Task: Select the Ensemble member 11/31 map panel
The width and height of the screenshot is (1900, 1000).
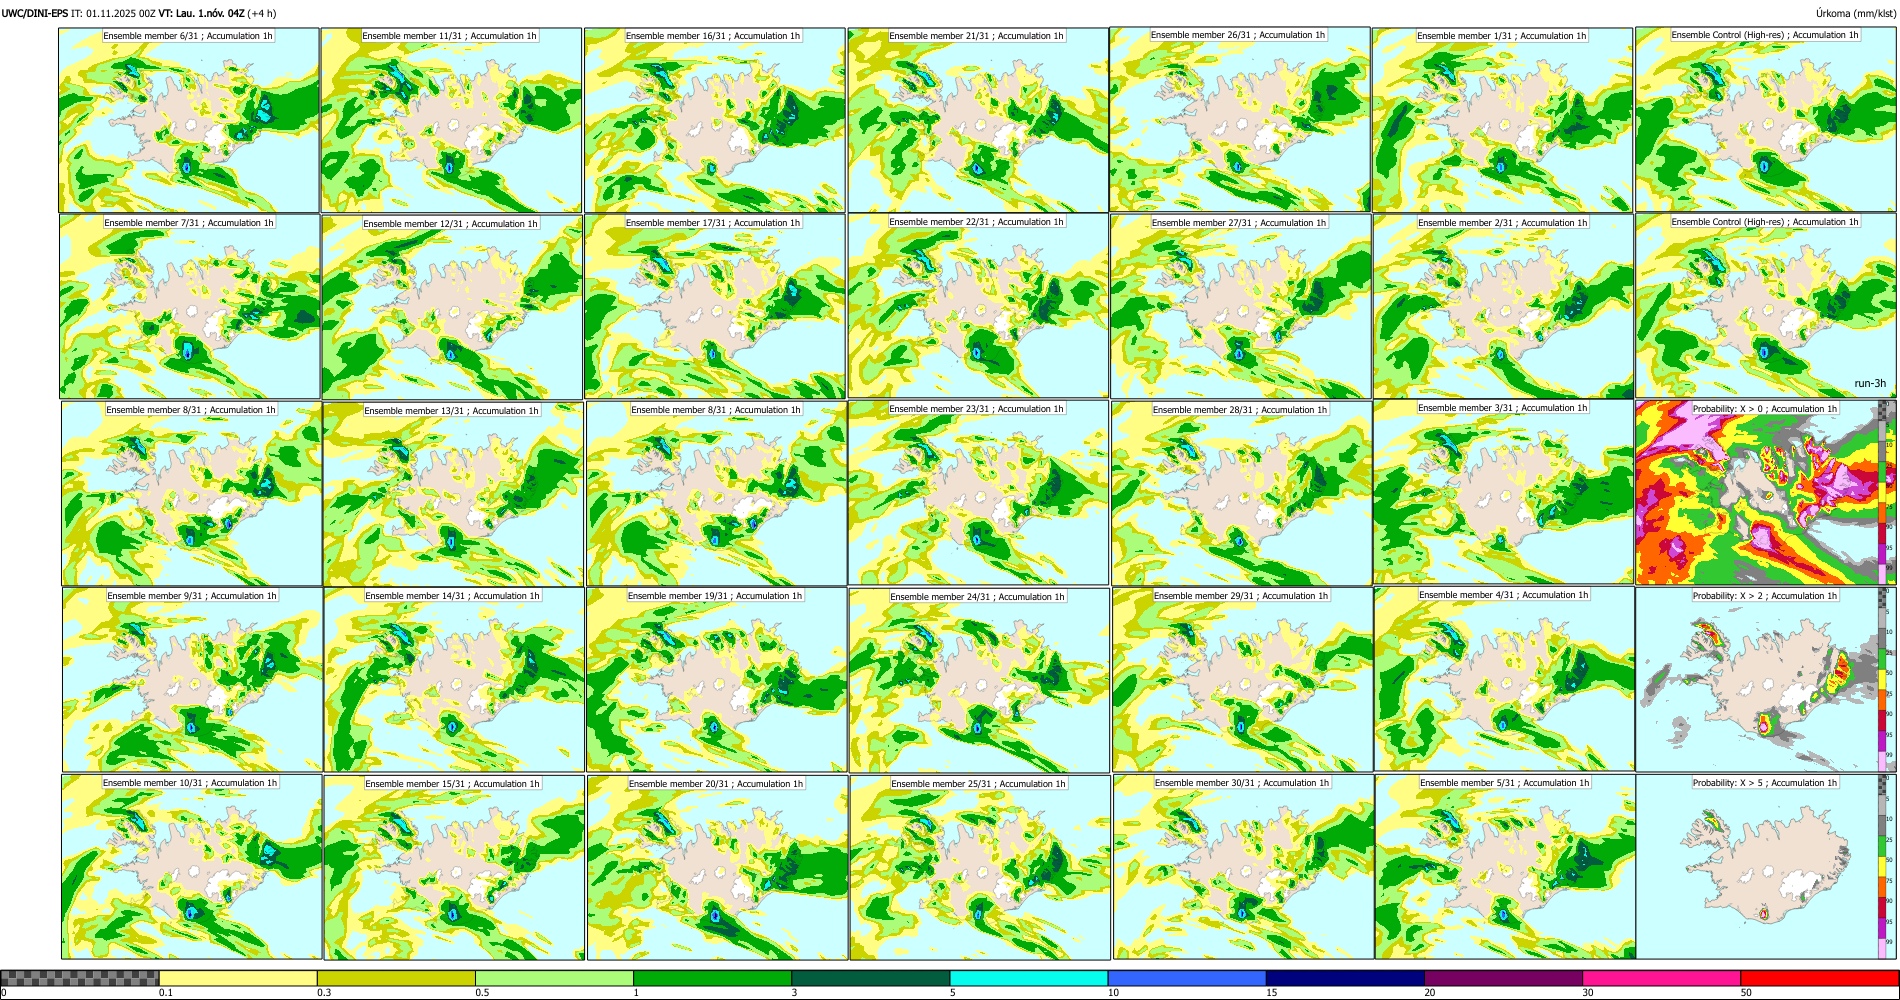Action: 451,120
